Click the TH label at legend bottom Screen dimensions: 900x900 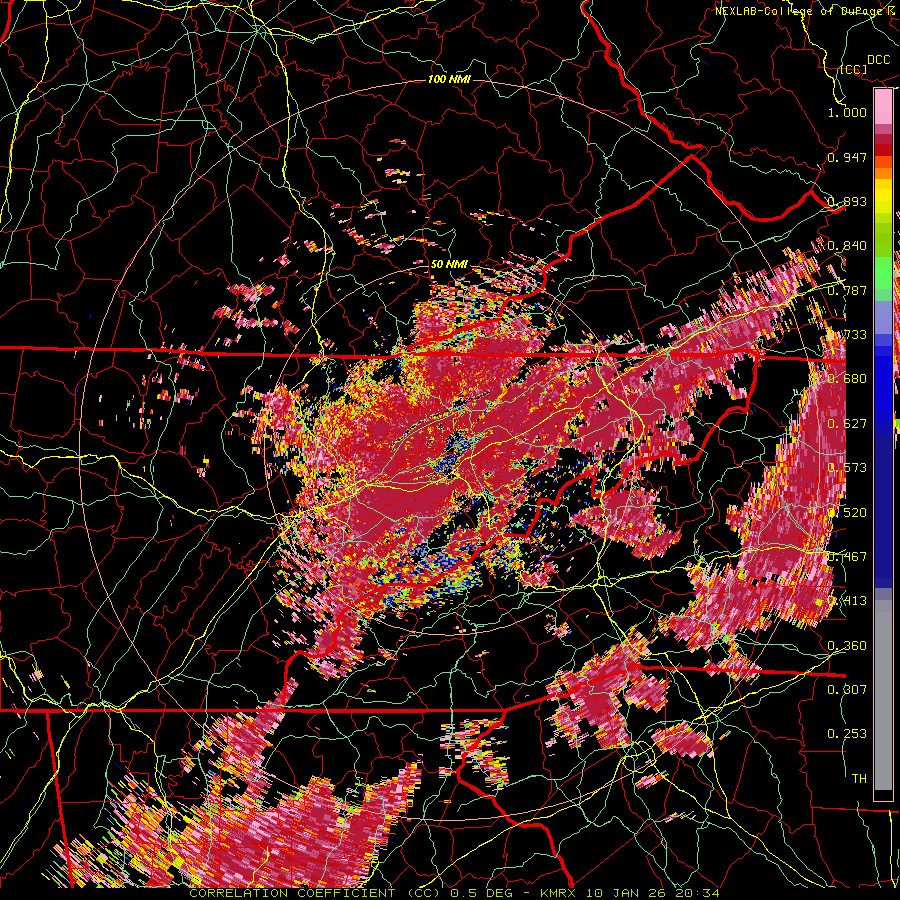[859, 779]
